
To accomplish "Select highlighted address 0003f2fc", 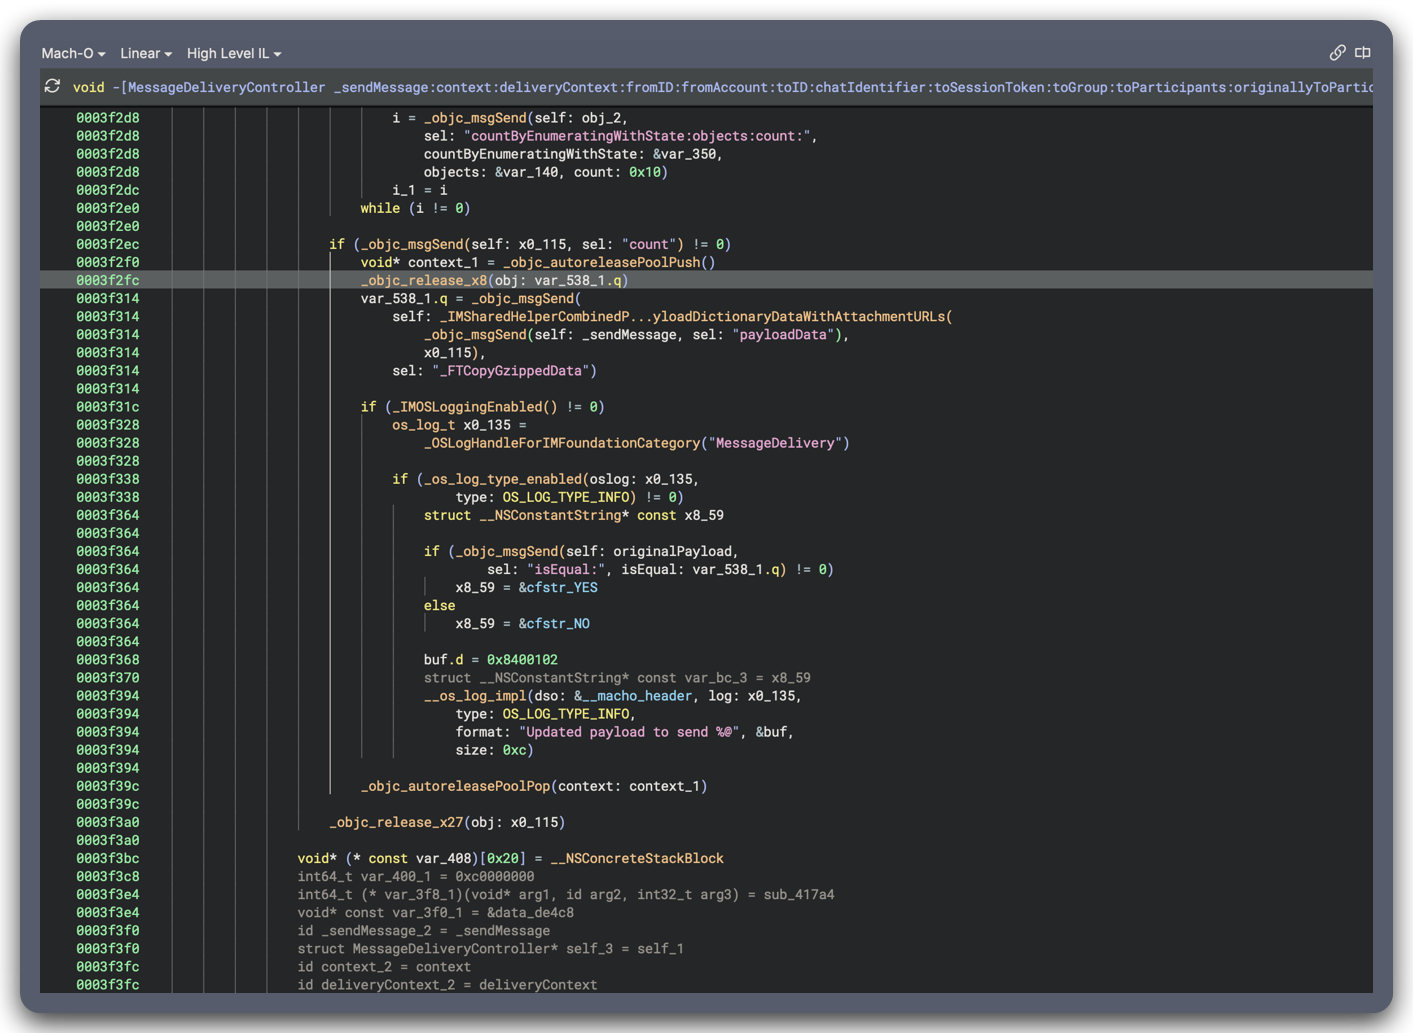I will tap(107, 280).
